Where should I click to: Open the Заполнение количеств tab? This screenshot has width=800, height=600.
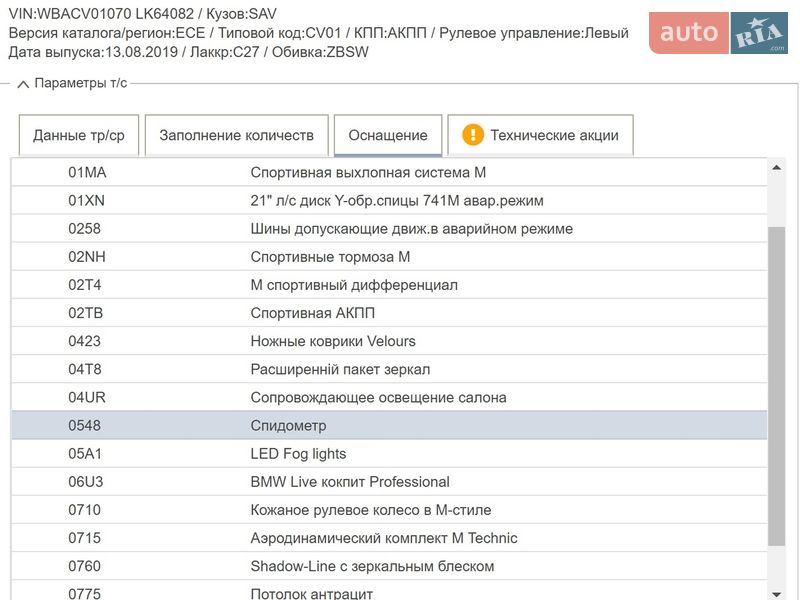(236, 132)
